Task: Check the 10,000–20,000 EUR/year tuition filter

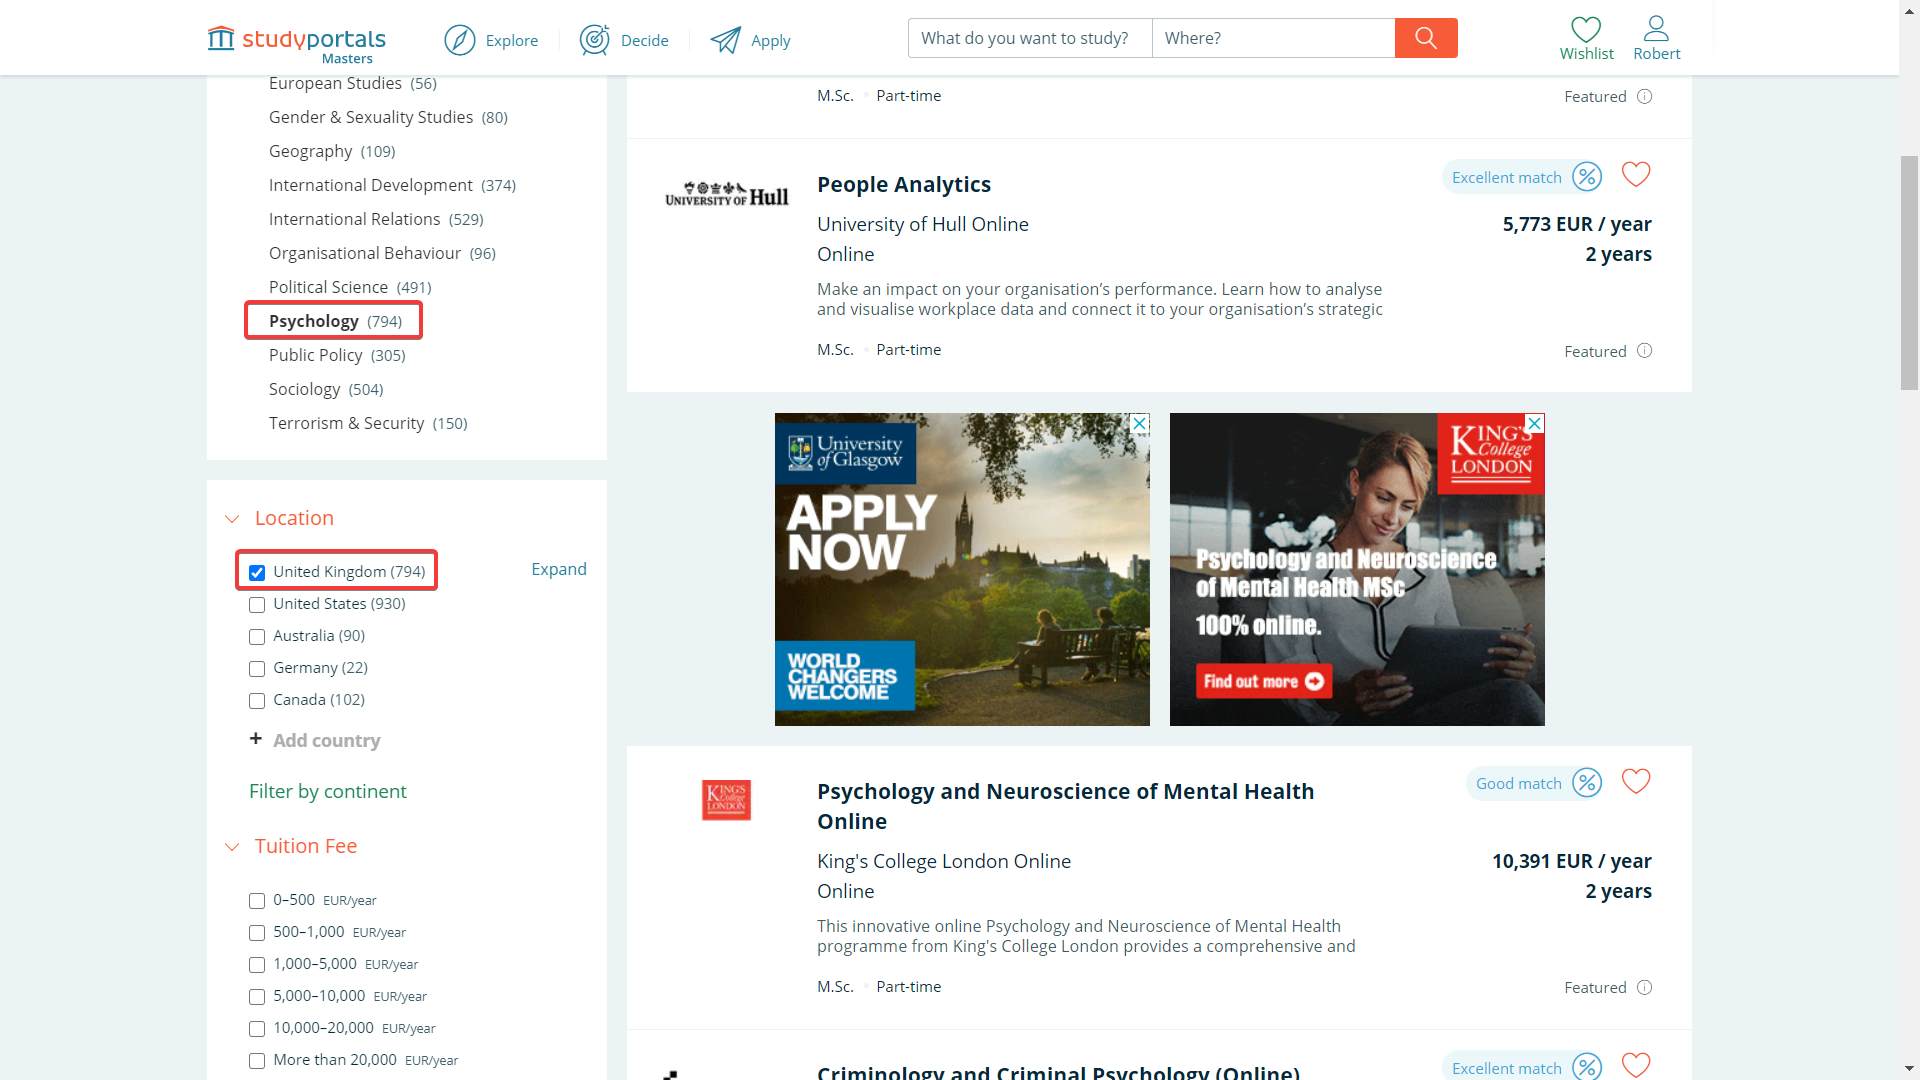Action: point(257,1028)
